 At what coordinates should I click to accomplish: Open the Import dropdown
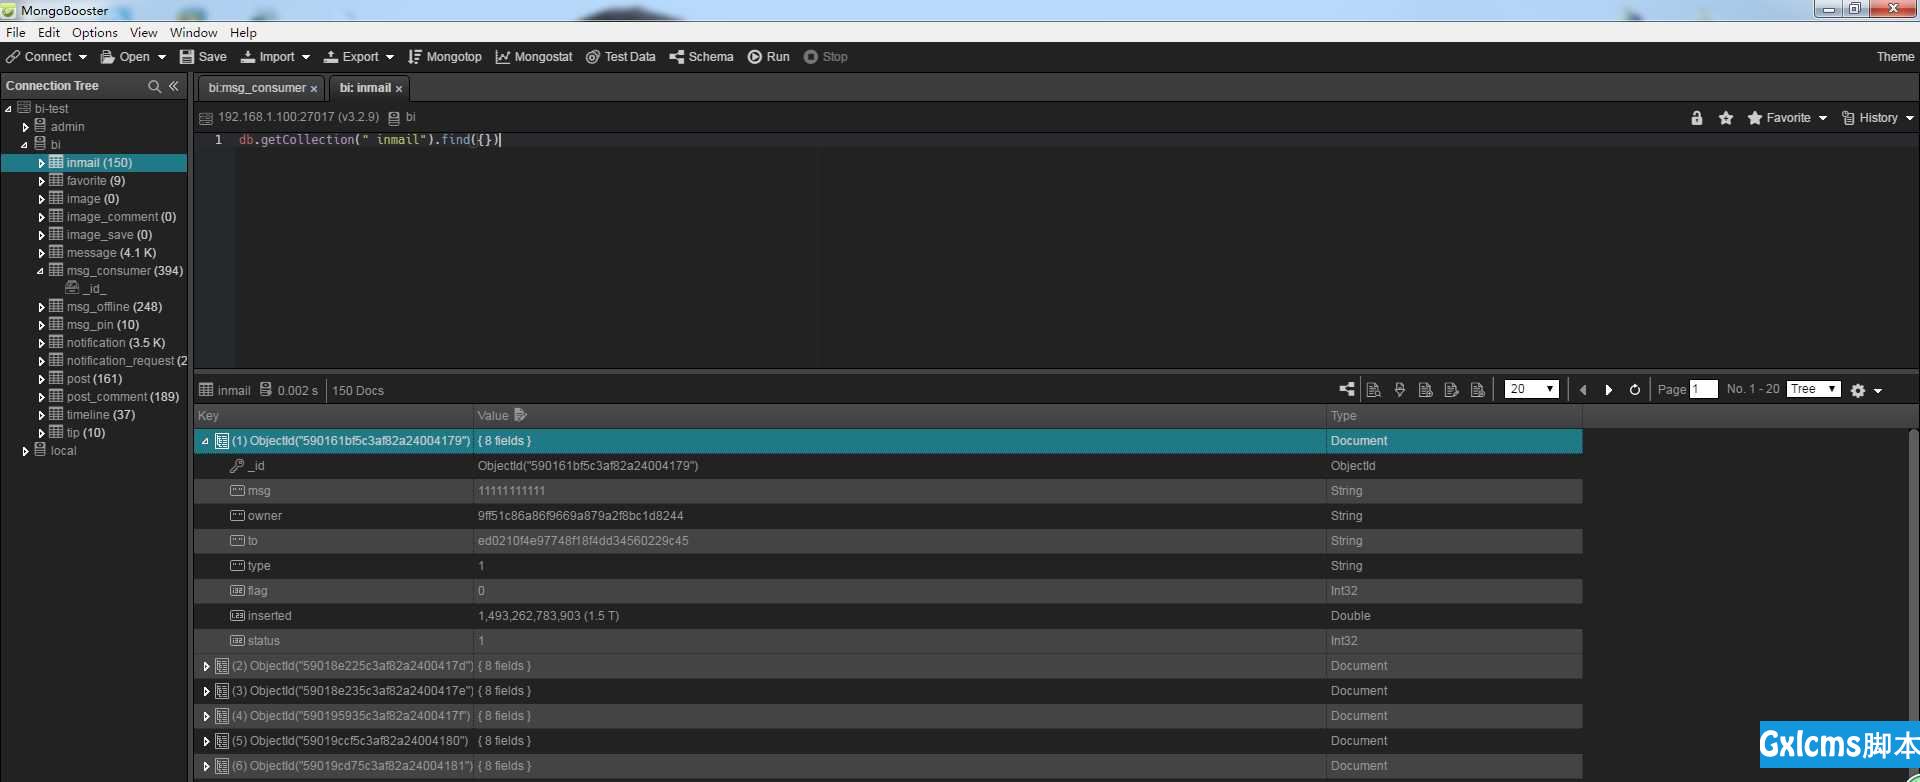coord(275,57)
